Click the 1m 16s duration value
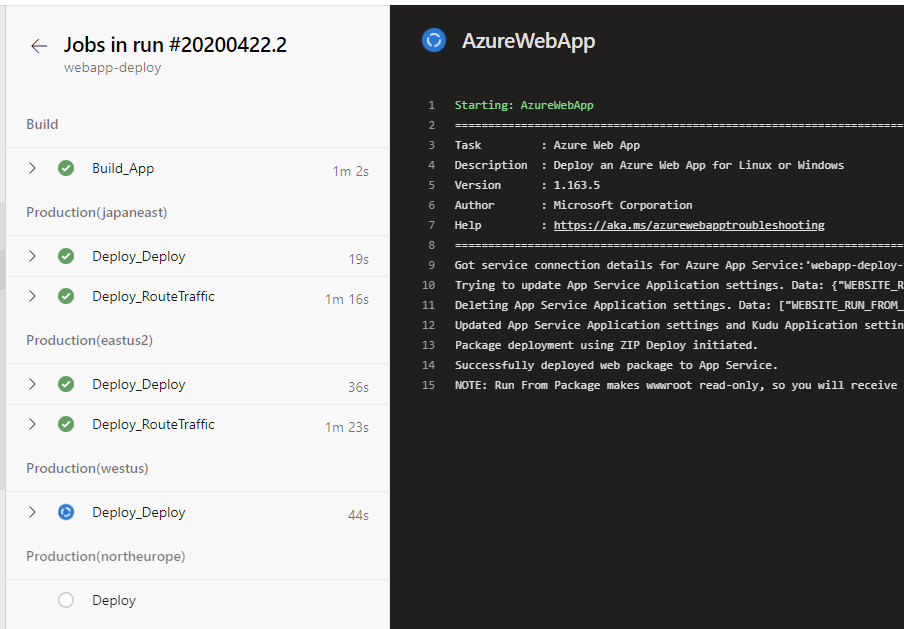The image size is (904, 629). 347,299
